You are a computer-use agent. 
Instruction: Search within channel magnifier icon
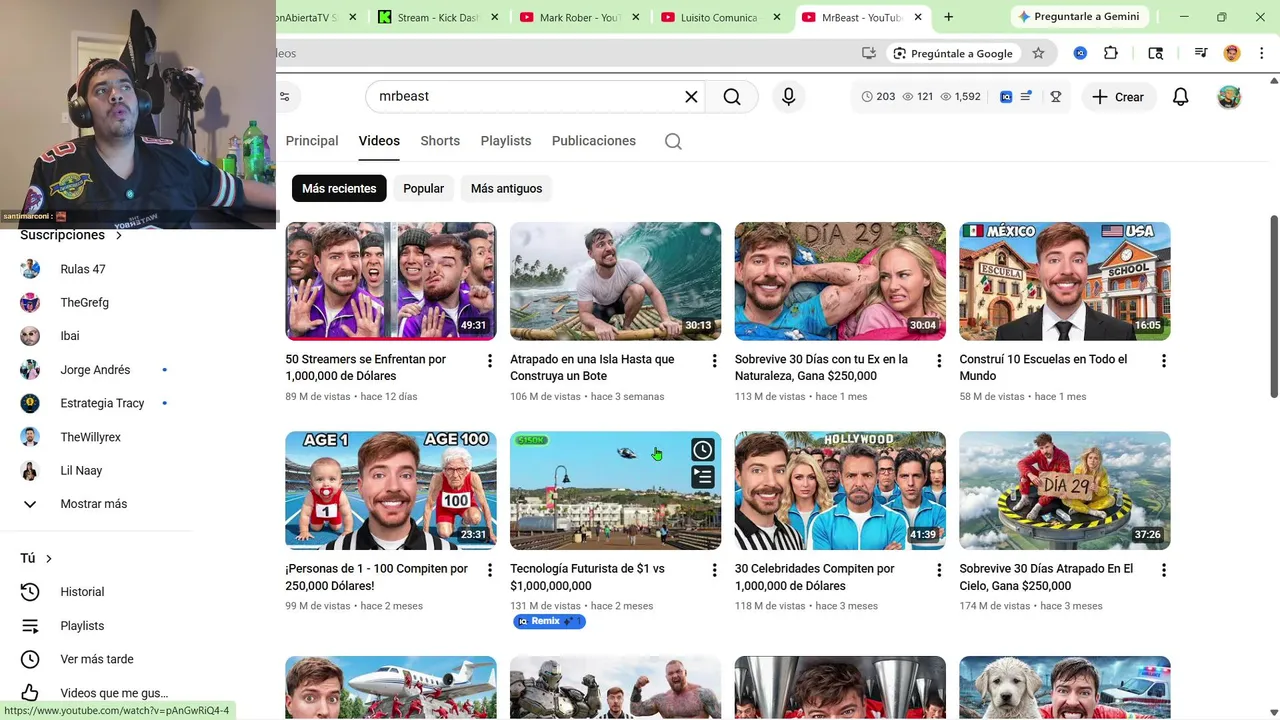coord(673,141)
